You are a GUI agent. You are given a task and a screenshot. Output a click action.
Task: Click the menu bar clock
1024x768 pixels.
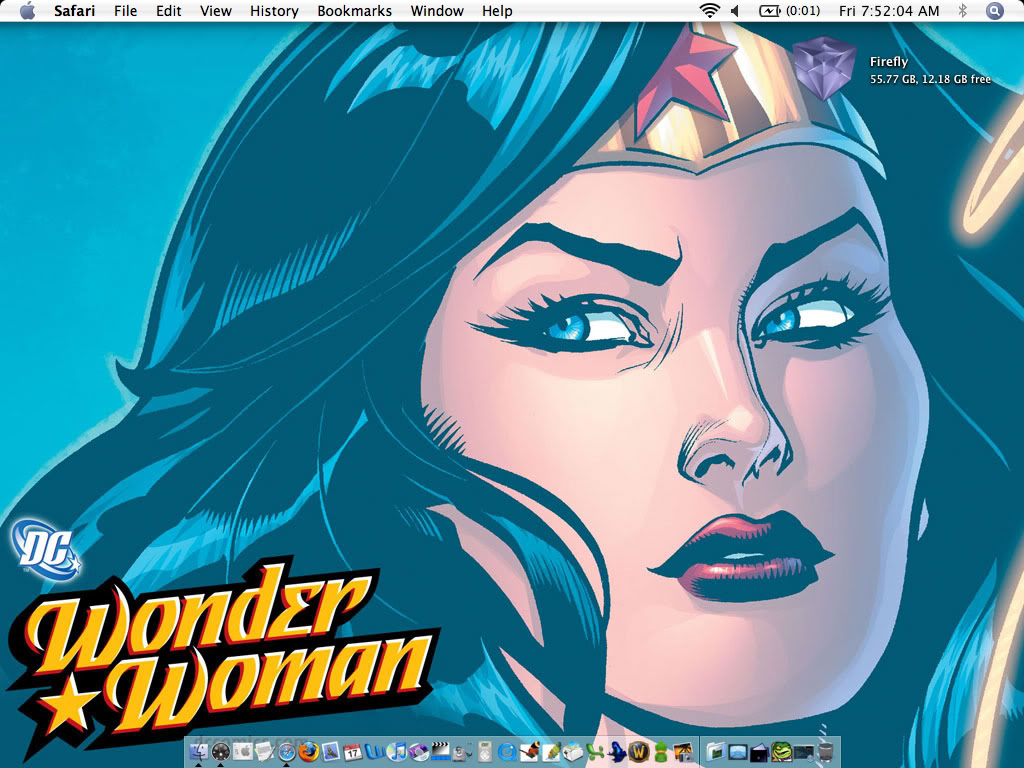889,11
